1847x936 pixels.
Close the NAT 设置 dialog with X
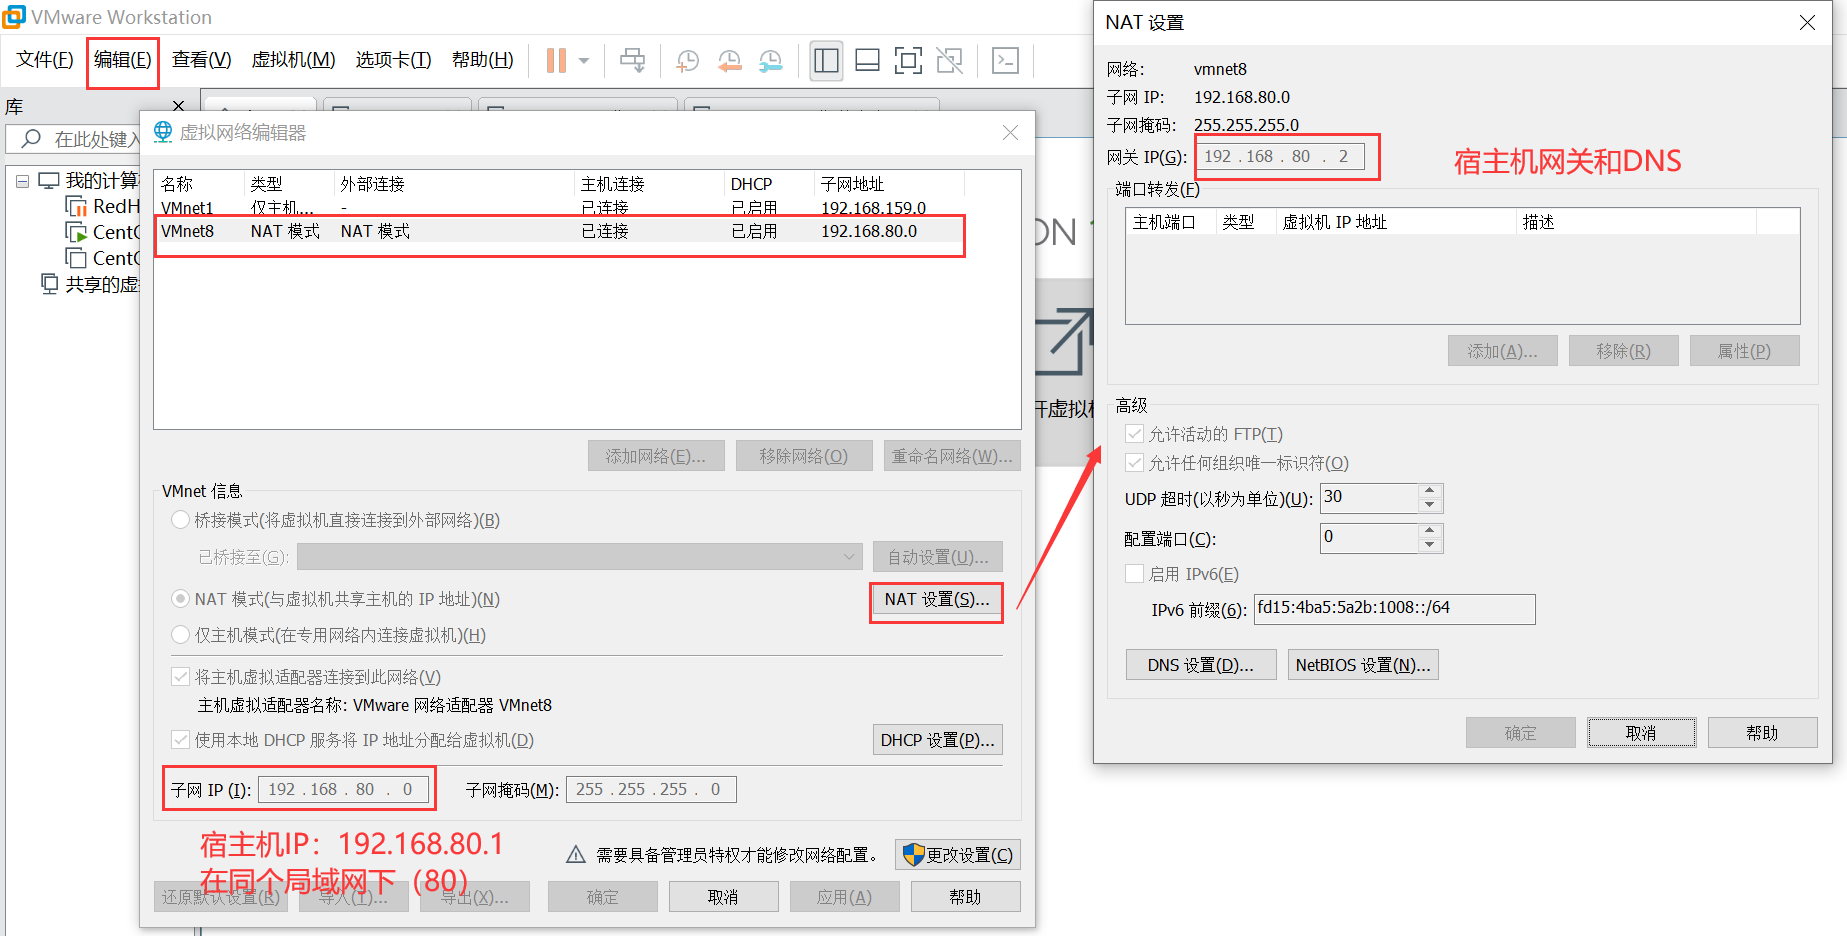pos(1807,22)
